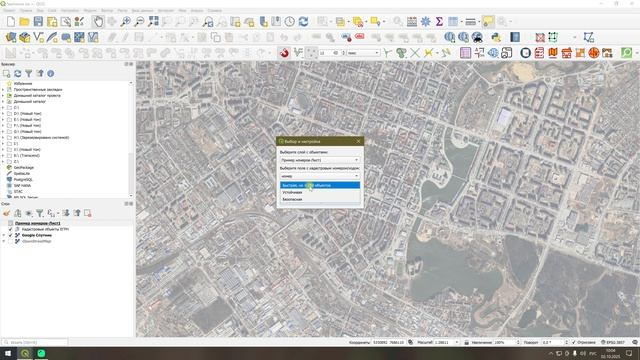
Task: Save project with floppy disk icon
Action: tap(38, 22)
